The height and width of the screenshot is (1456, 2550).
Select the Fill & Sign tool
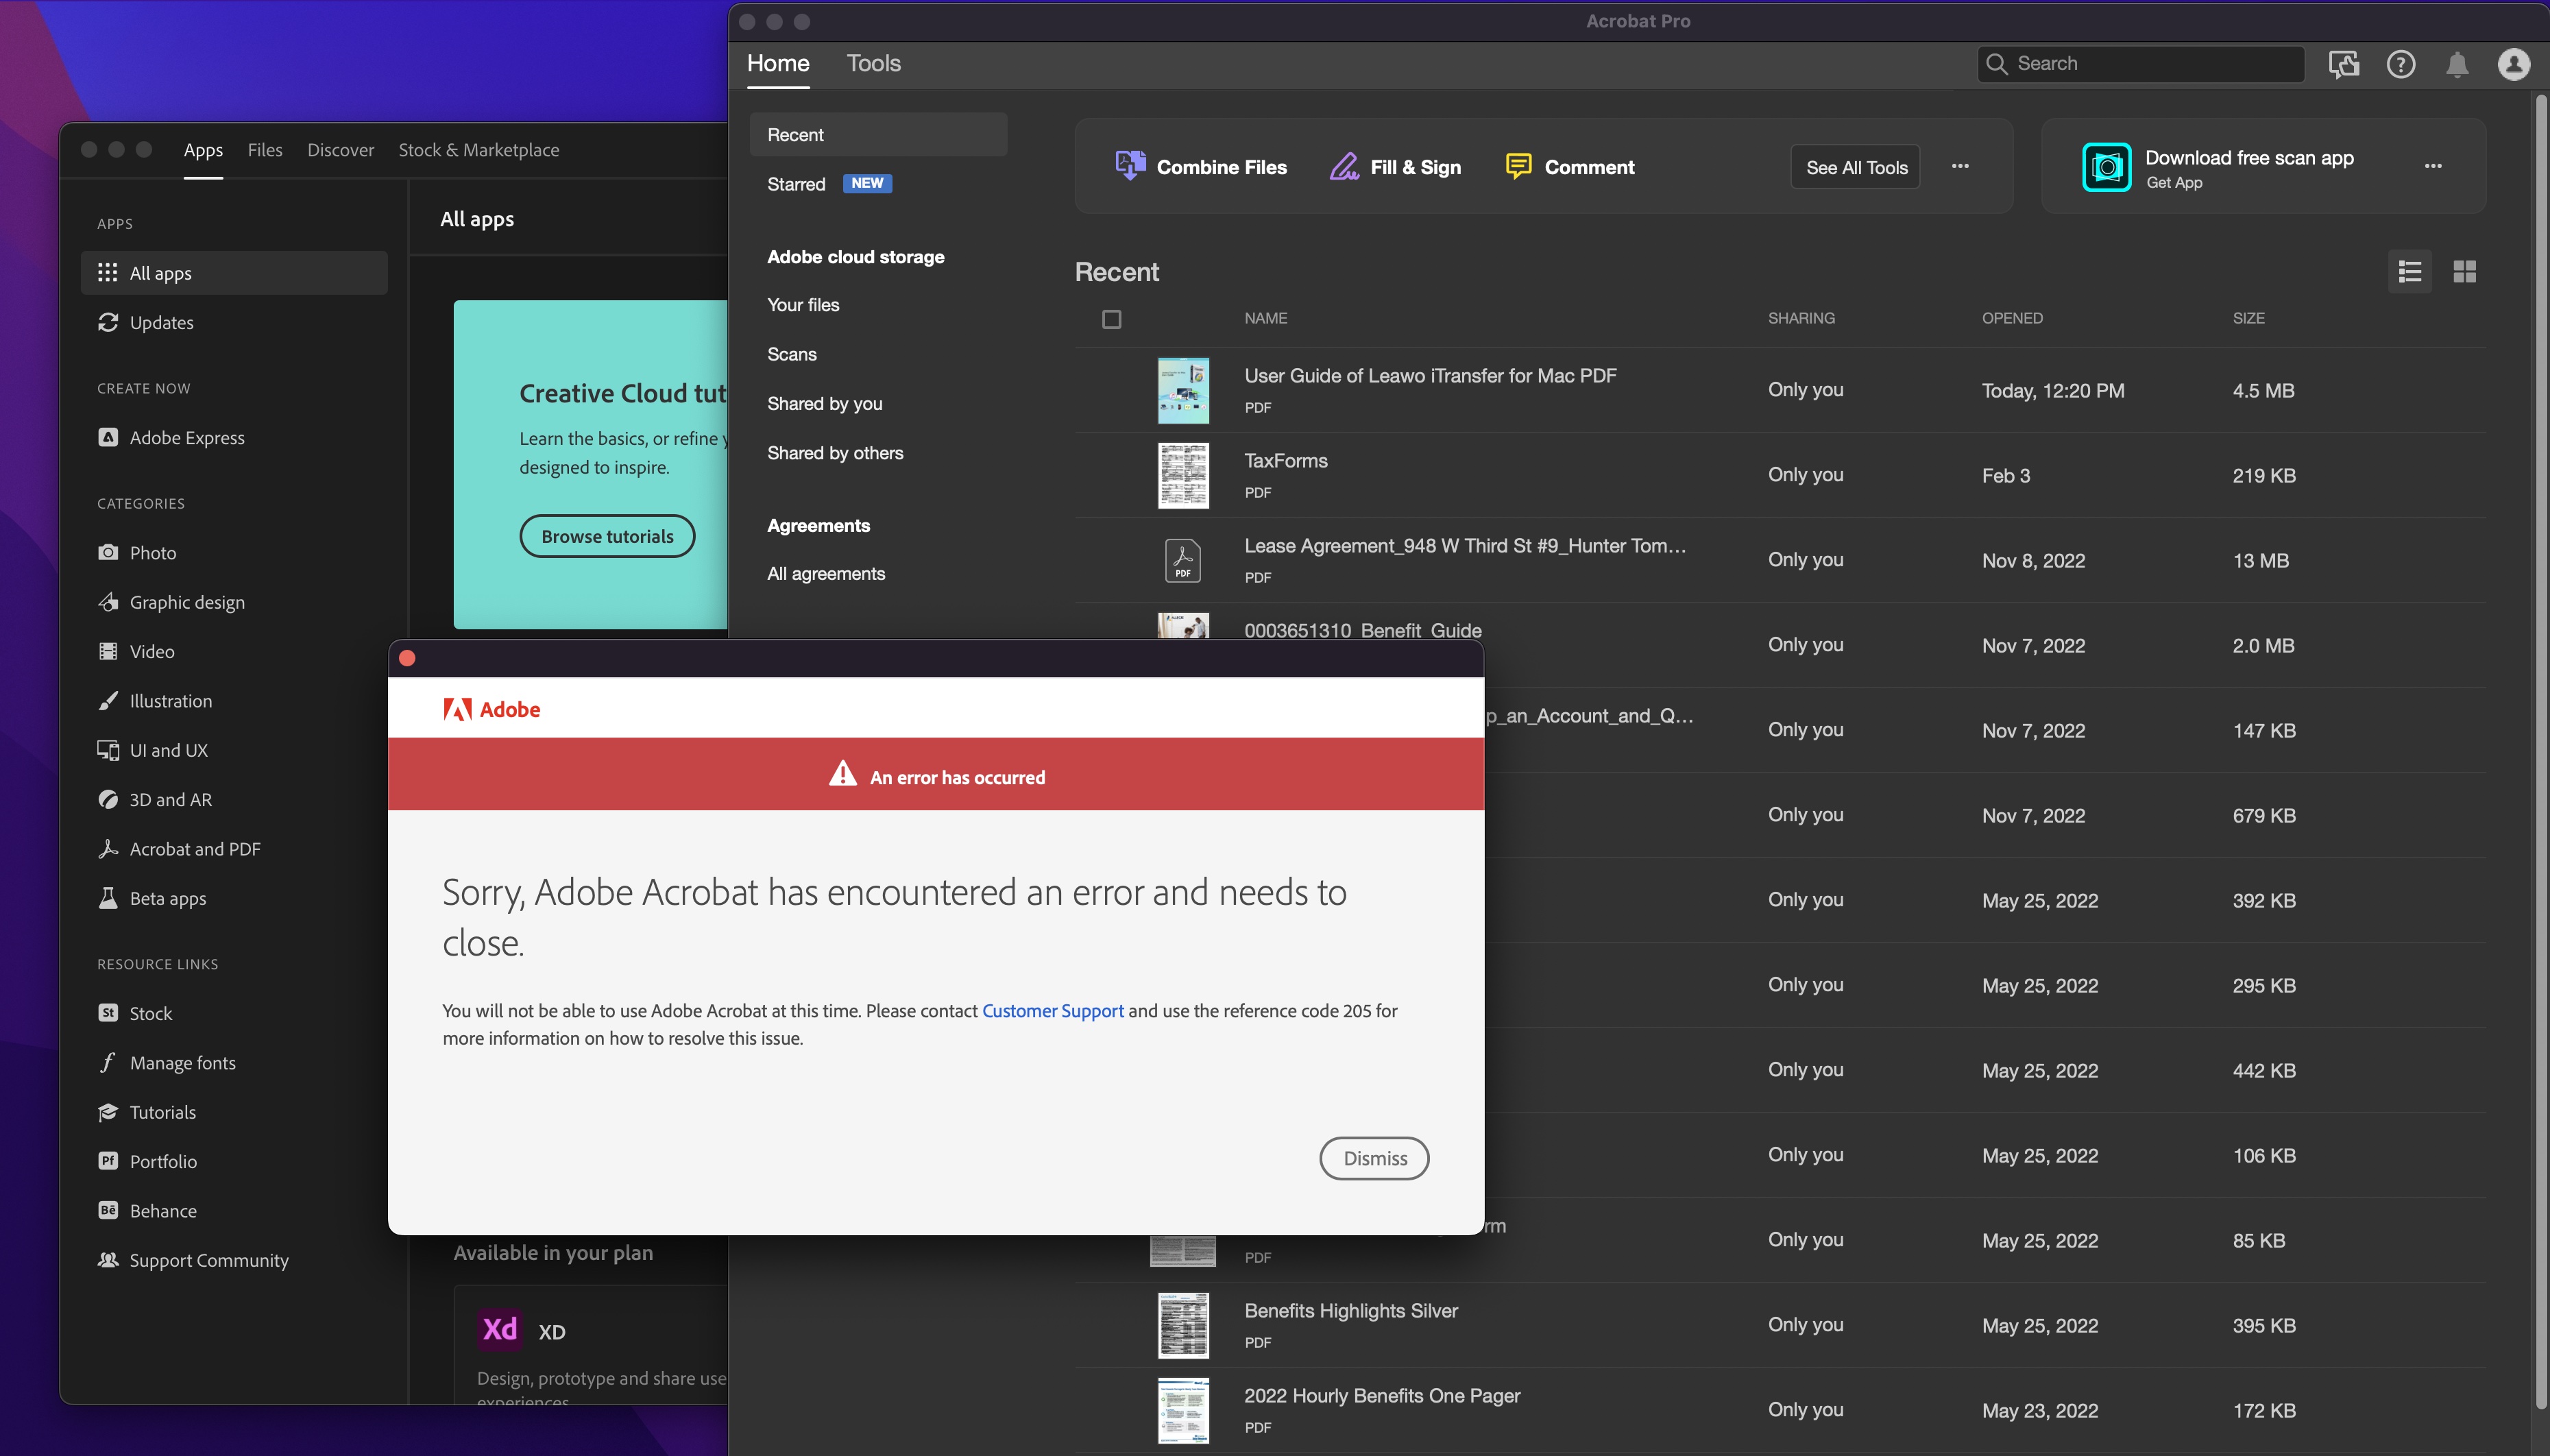[1395, 166]
